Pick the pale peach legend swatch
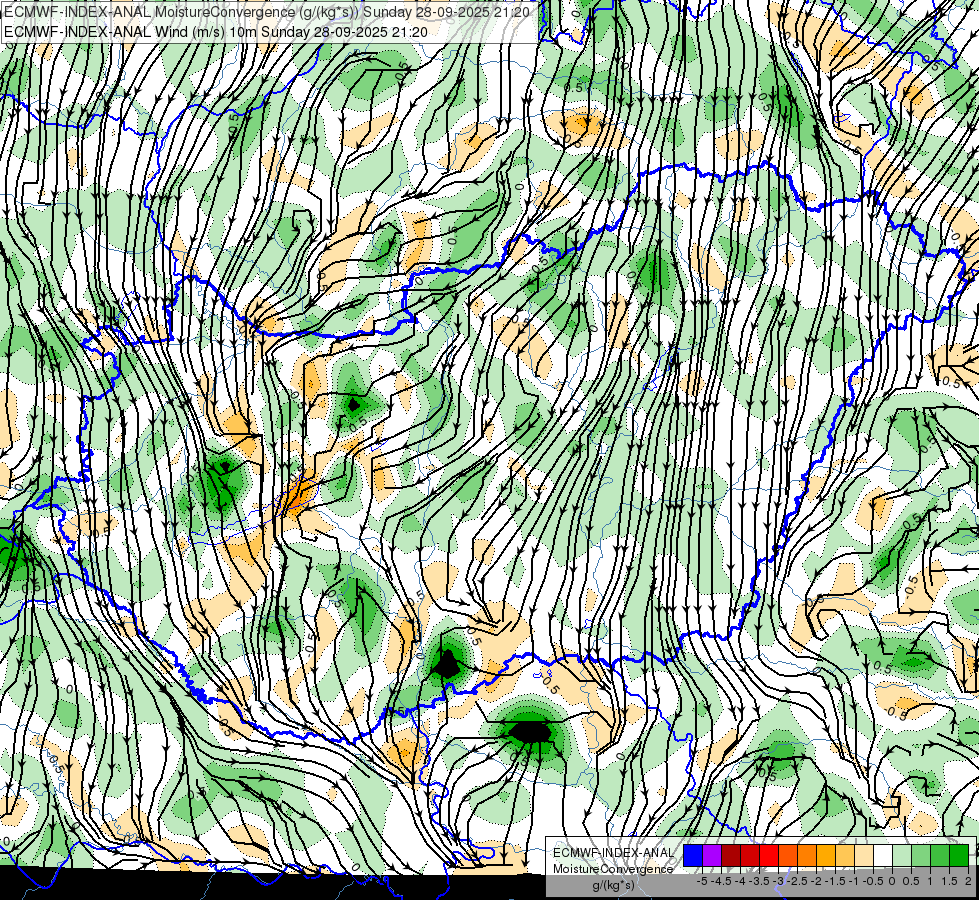This screenshot has height=900, width=979. coord(864,855)
